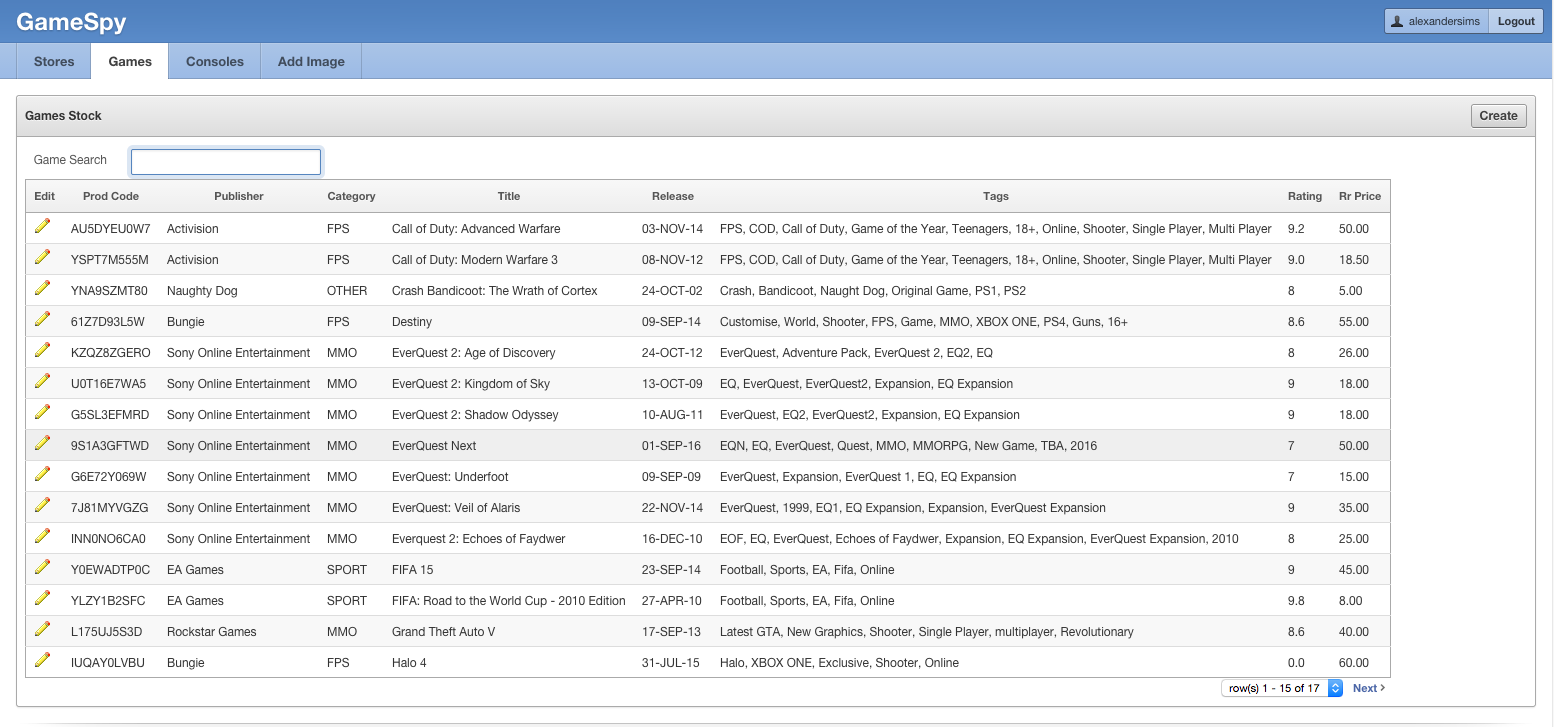
Task: Click the Games Stock panel heading
Action: pos(64,116)
